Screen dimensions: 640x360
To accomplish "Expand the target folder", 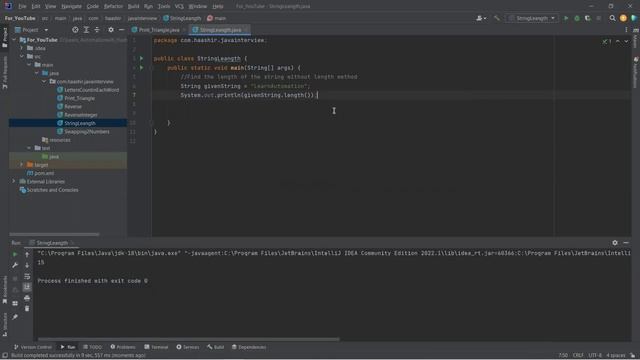I will (22, 164).
